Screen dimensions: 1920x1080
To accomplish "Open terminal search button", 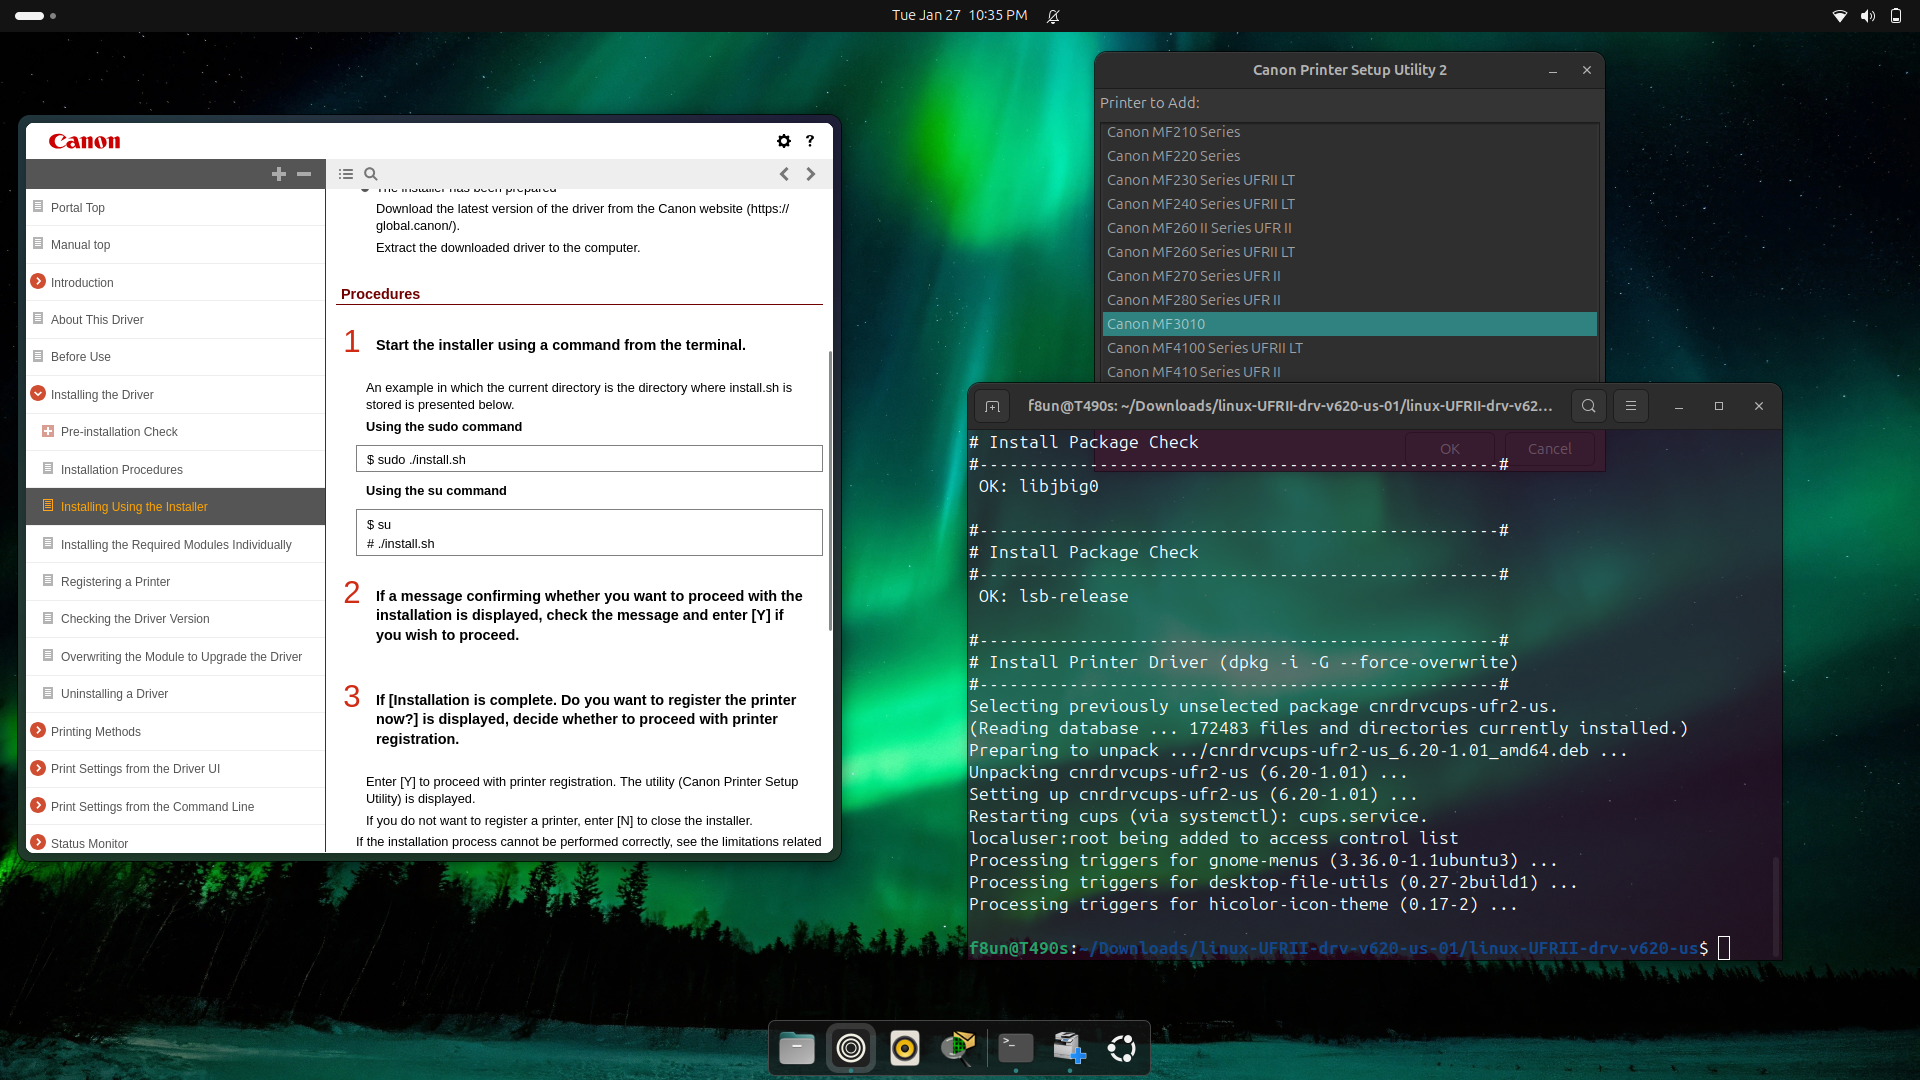I will [x=1588, y=406].
